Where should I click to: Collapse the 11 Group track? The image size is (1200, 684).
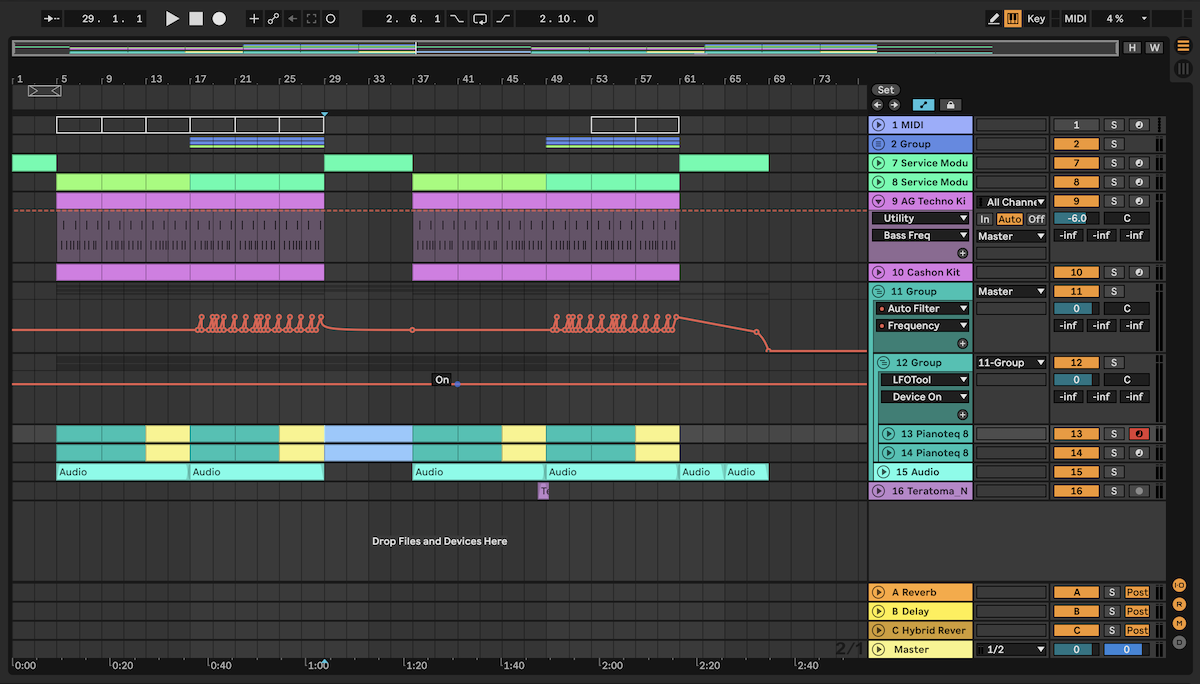[878, 291]
